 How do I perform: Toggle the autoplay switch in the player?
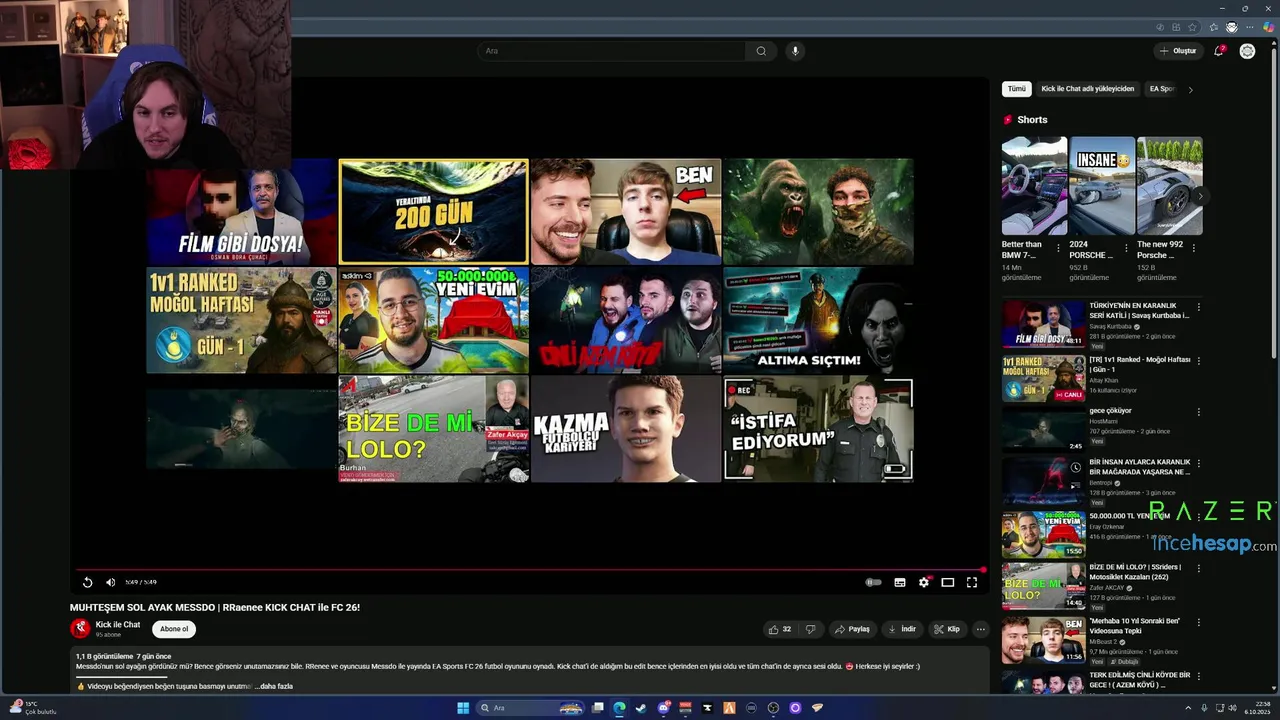point(873,582)
